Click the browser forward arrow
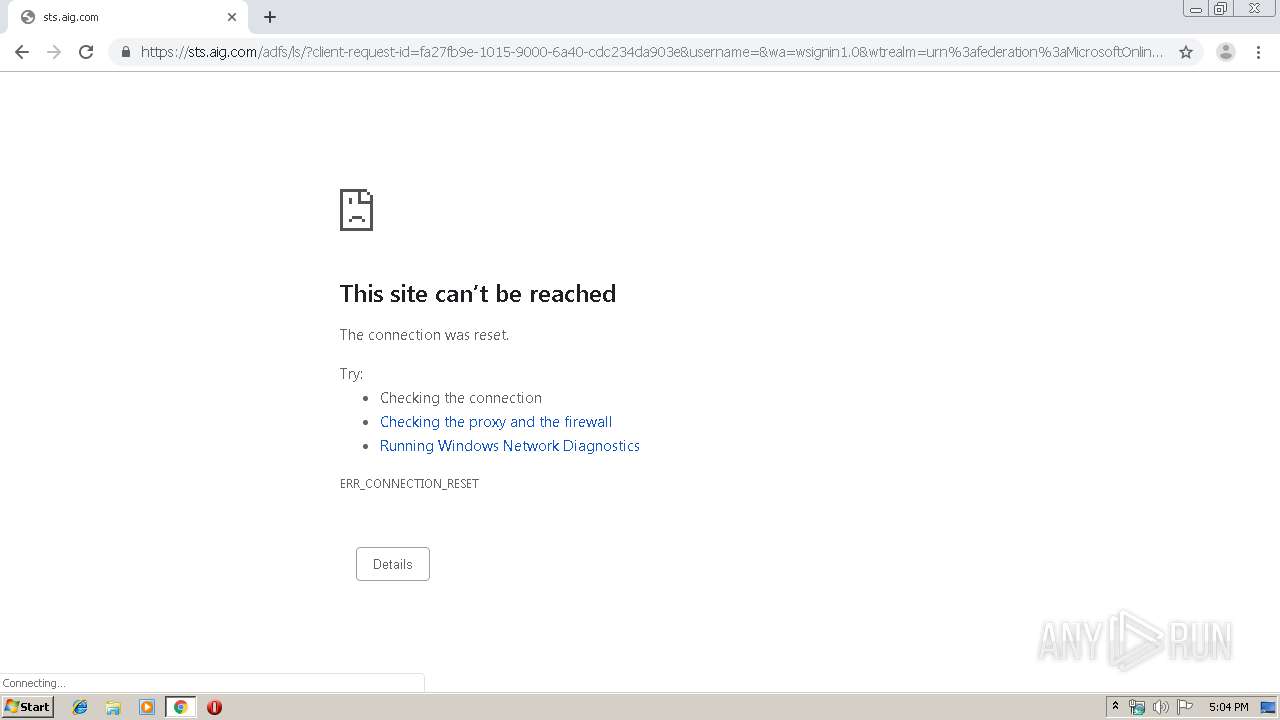Image resolution: width=1280 pixels, height=720 pixels. tap(54, 52)
